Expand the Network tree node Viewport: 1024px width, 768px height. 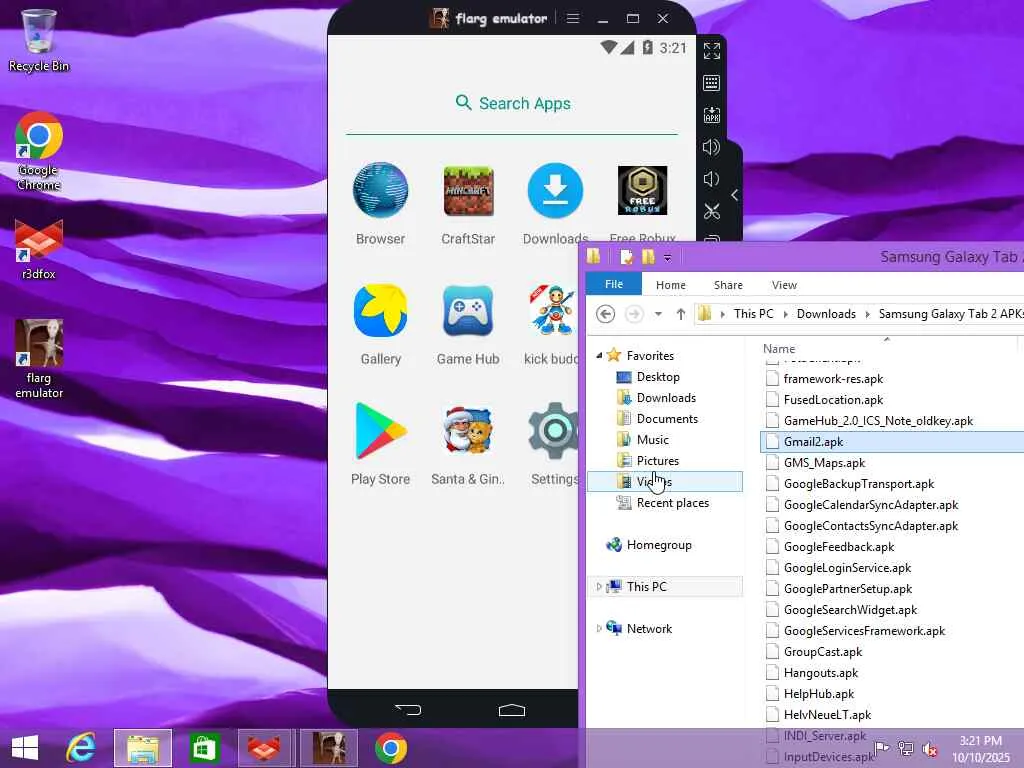[x=599, y=628]
